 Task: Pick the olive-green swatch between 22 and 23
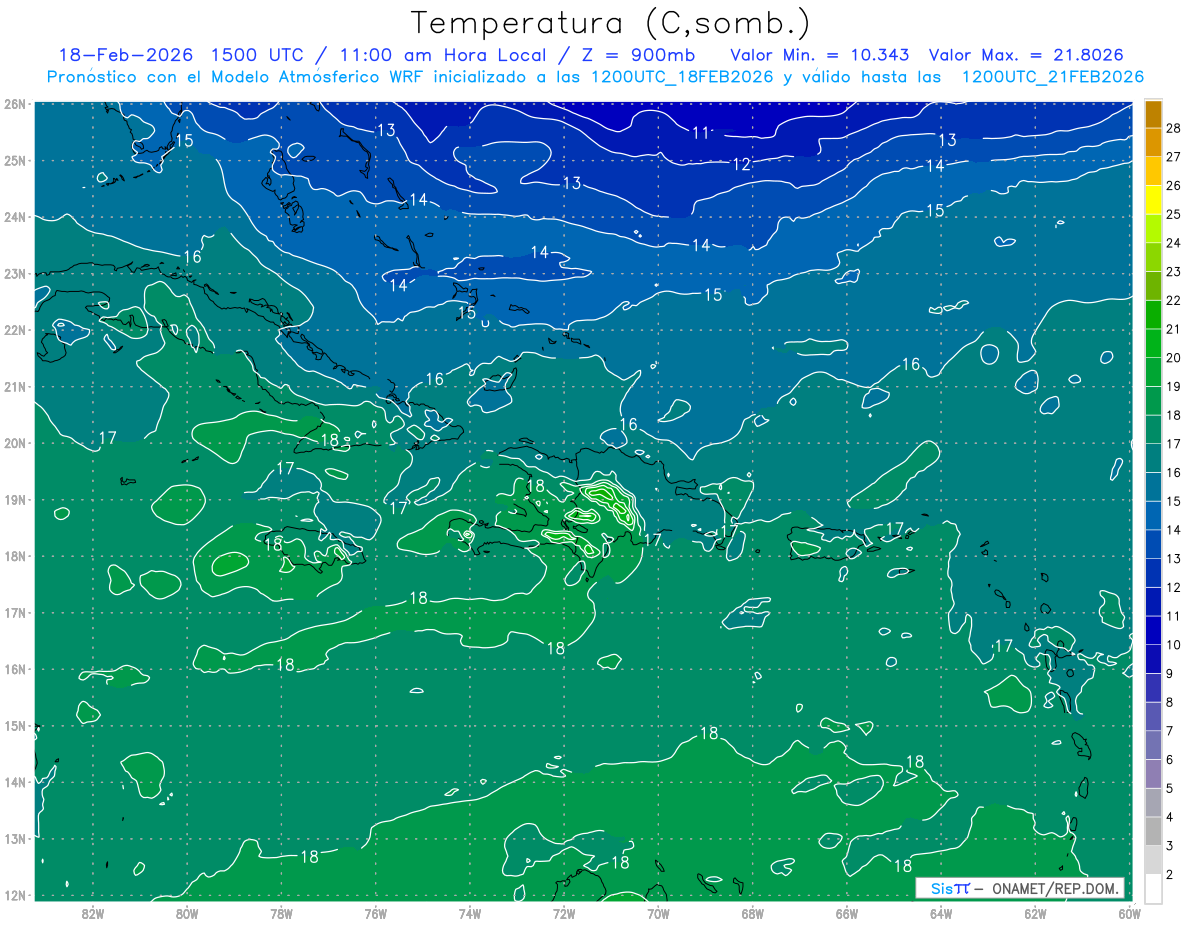[1153, 286]
